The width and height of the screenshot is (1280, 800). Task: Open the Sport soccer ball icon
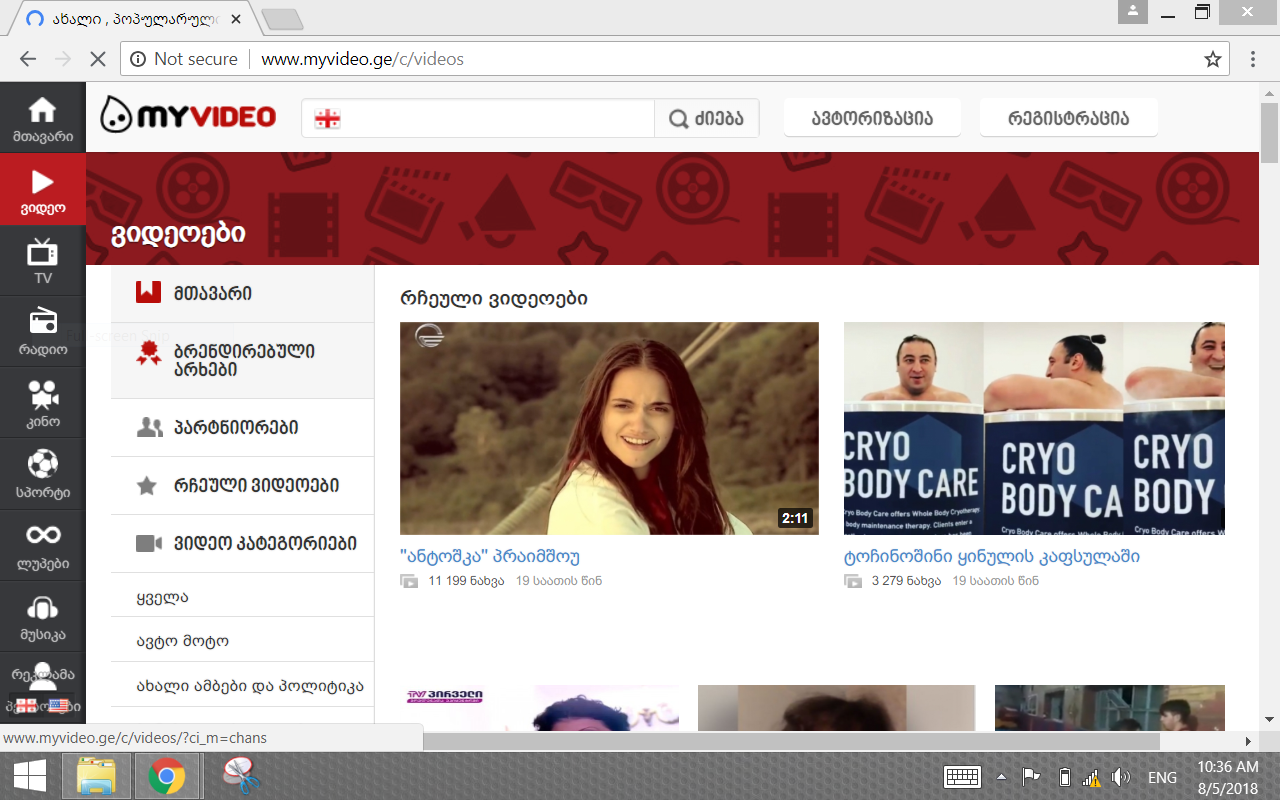click(42, 464)
